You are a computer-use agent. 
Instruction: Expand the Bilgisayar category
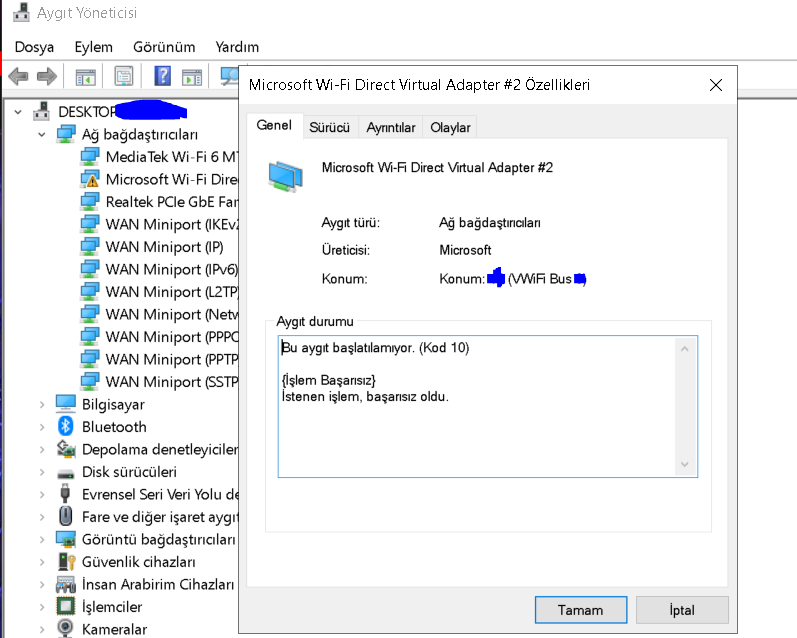pos(42,405)
